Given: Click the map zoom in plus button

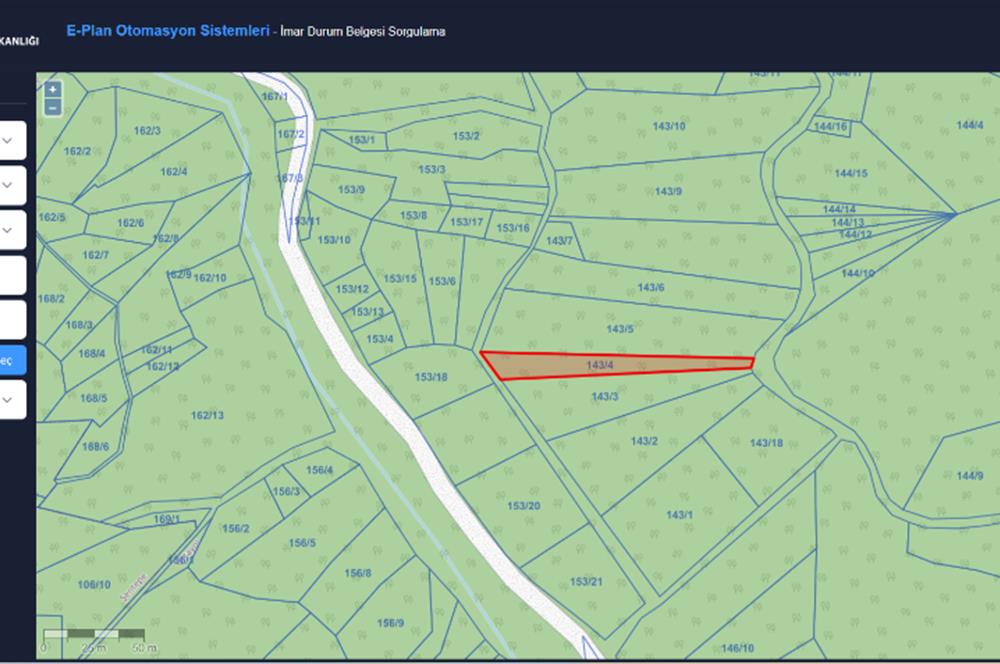Looking at the screenshot, I should coord(52,90).
